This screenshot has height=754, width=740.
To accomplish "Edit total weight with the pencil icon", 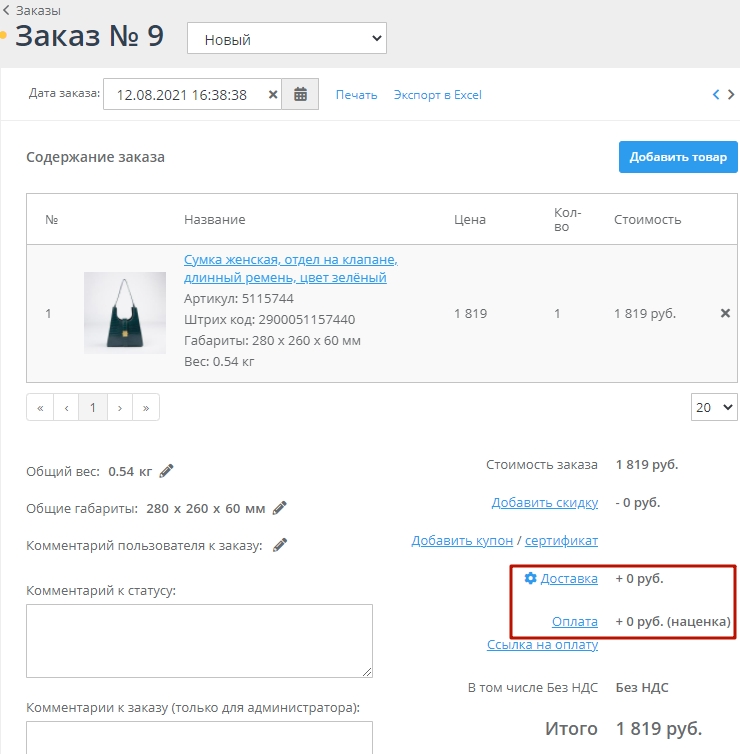I will 167,471.
